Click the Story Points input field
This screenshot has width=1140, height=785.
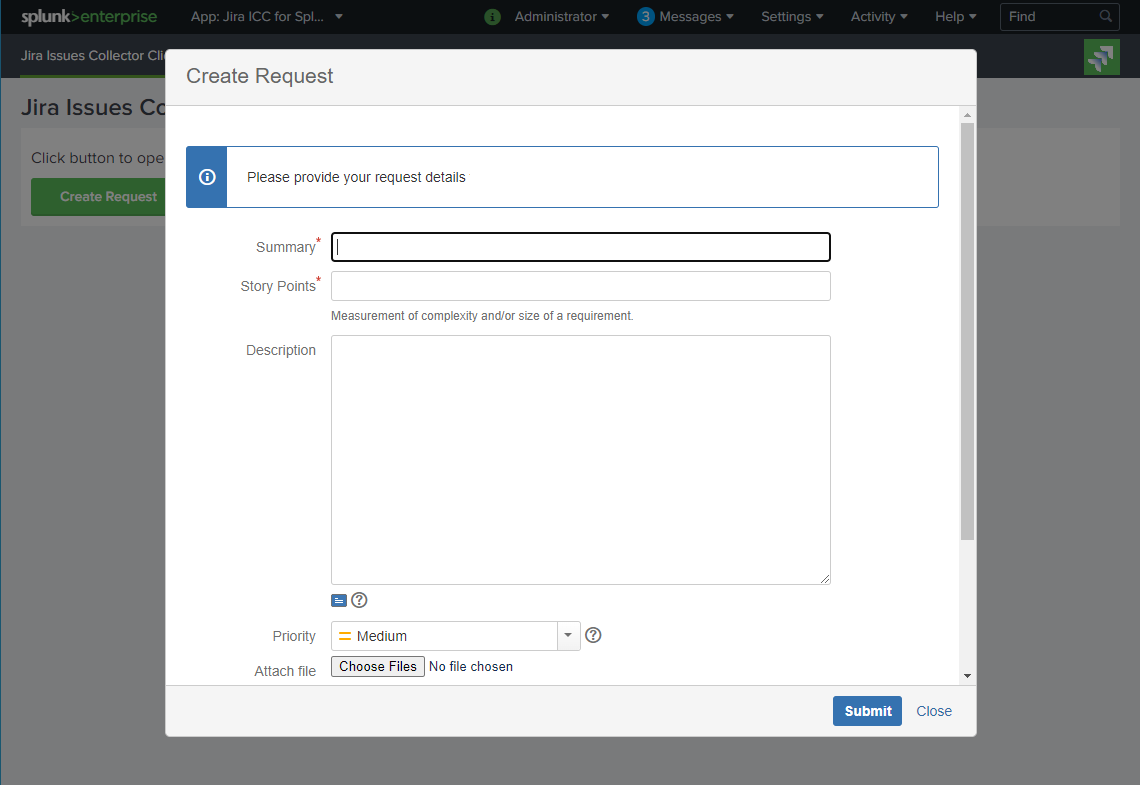coord(580,286)
